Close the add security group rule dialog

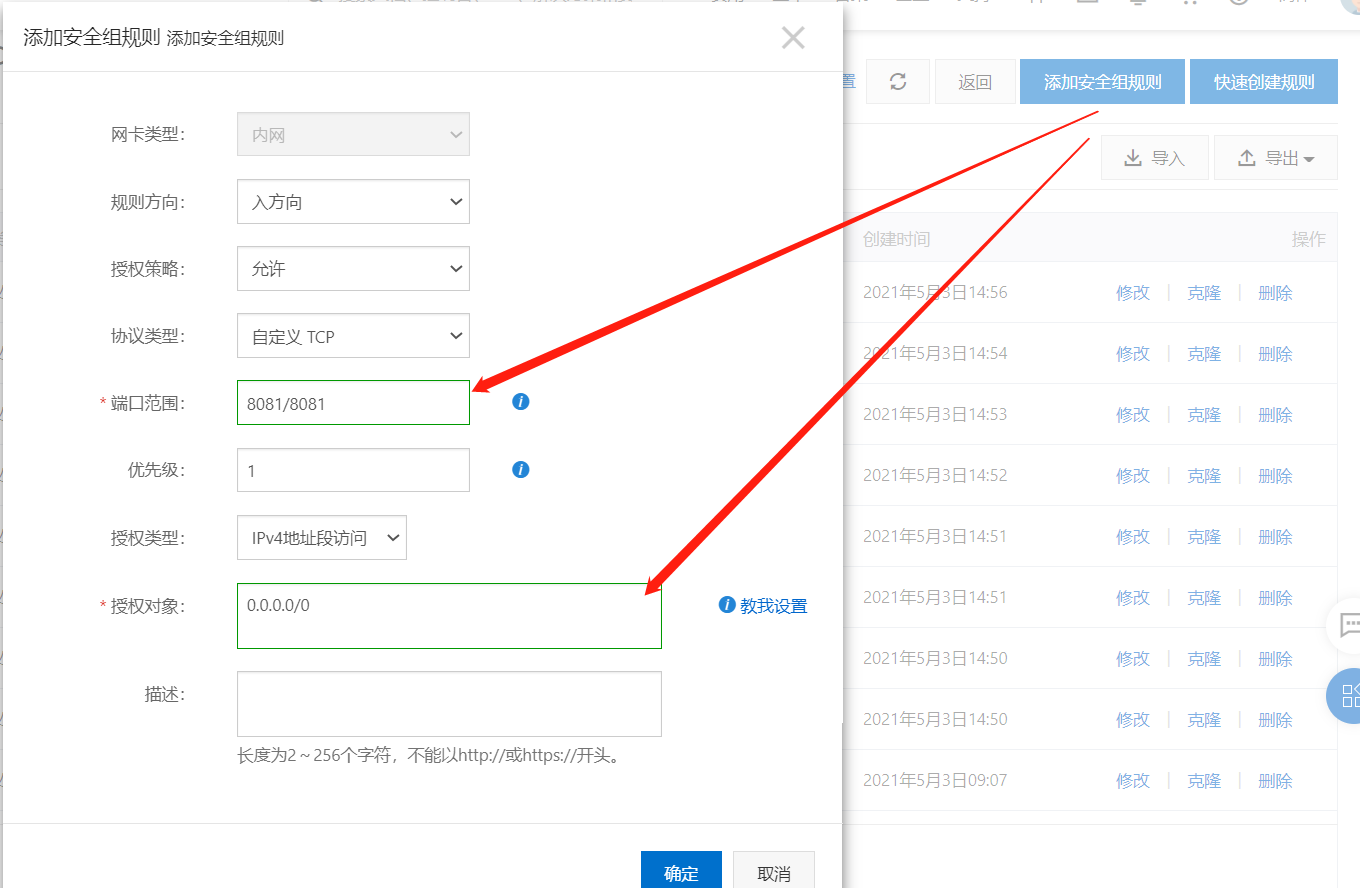(793, 38)
